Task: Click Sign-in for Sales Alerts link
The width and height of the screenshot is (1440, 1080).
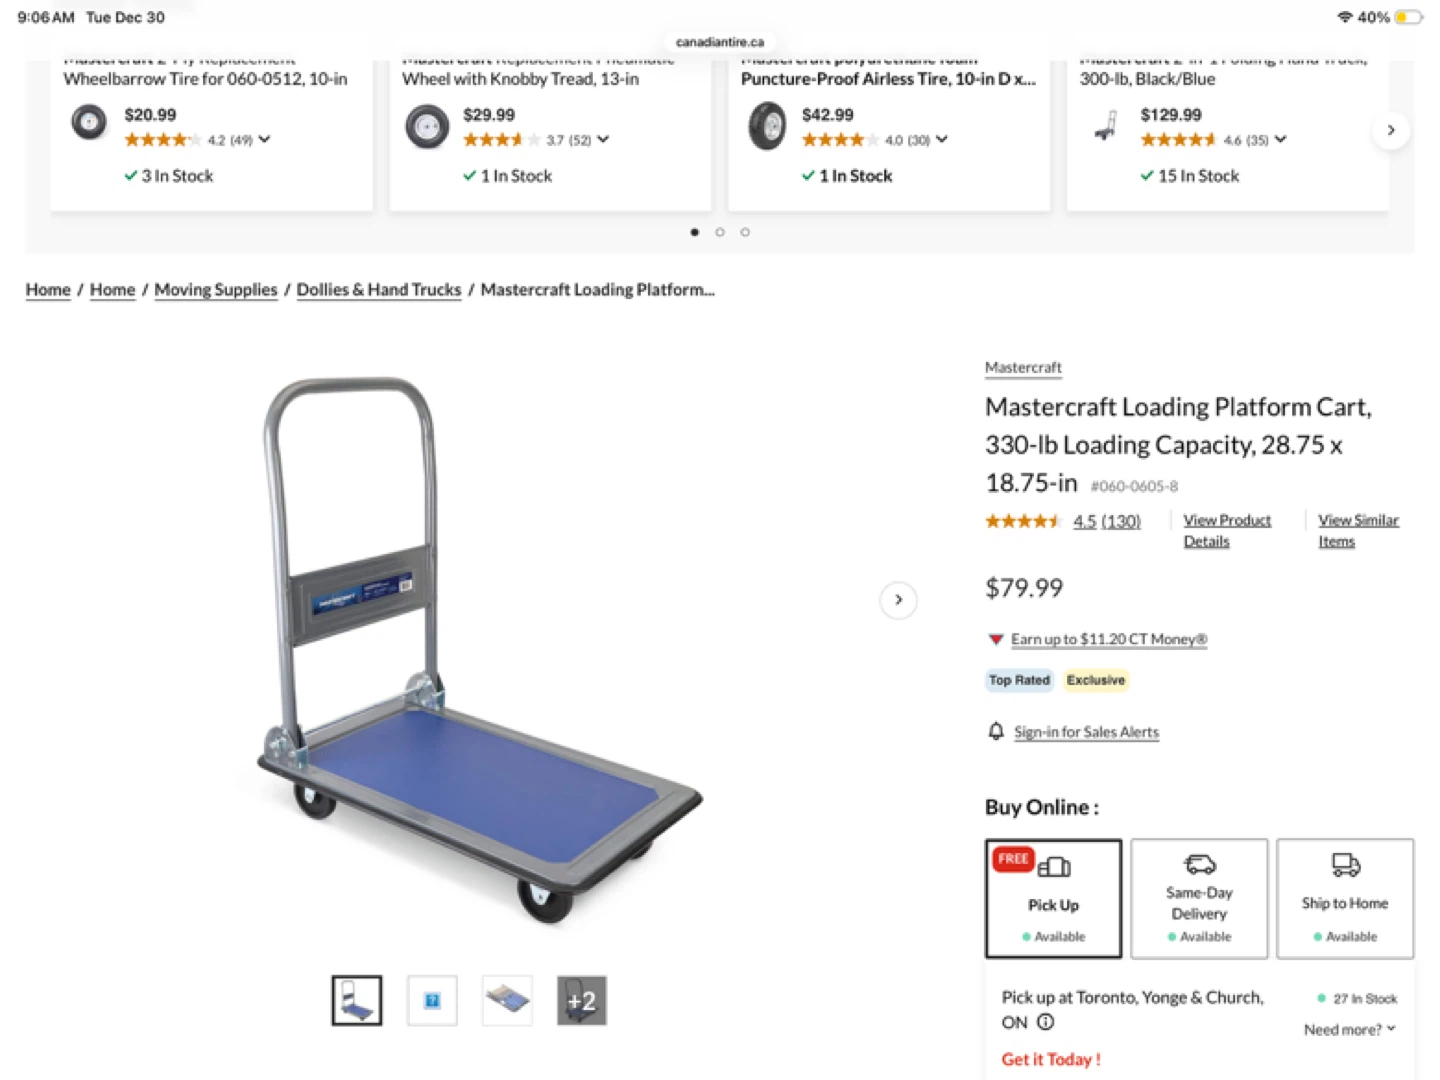Action: [x=1086, y=732]
